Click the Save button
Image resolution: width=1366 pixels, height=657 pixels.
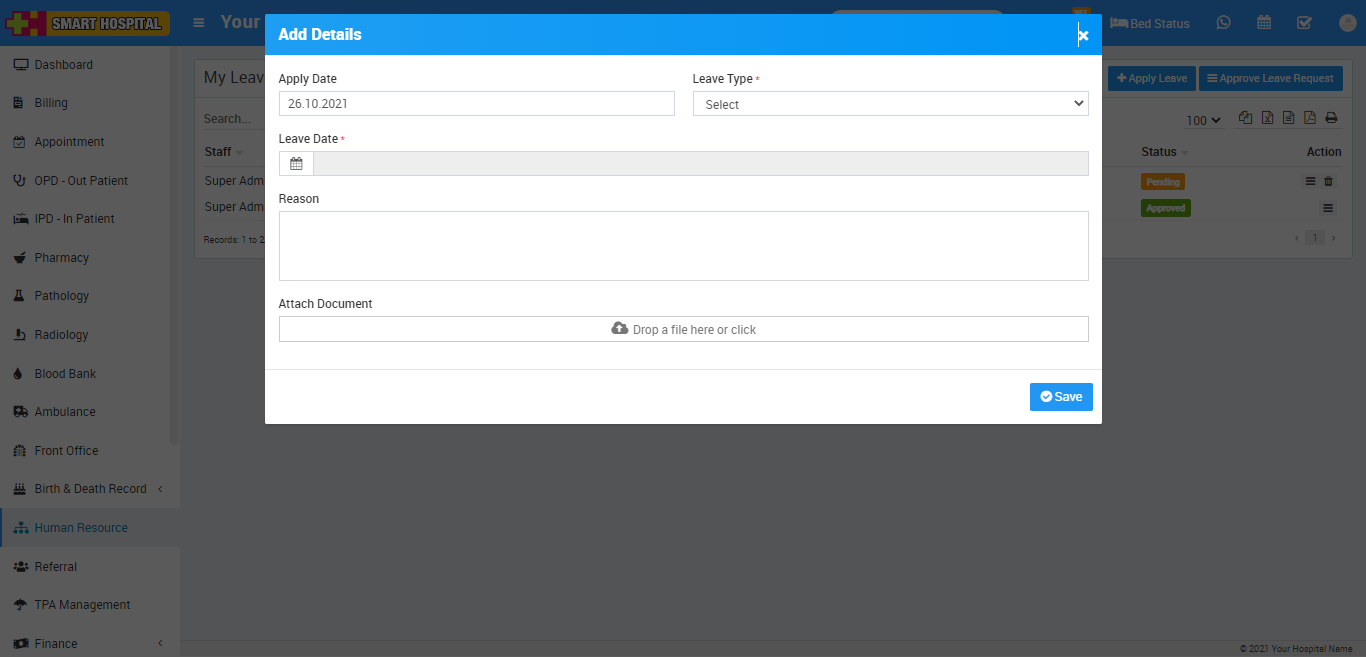tap(1061, 397)
